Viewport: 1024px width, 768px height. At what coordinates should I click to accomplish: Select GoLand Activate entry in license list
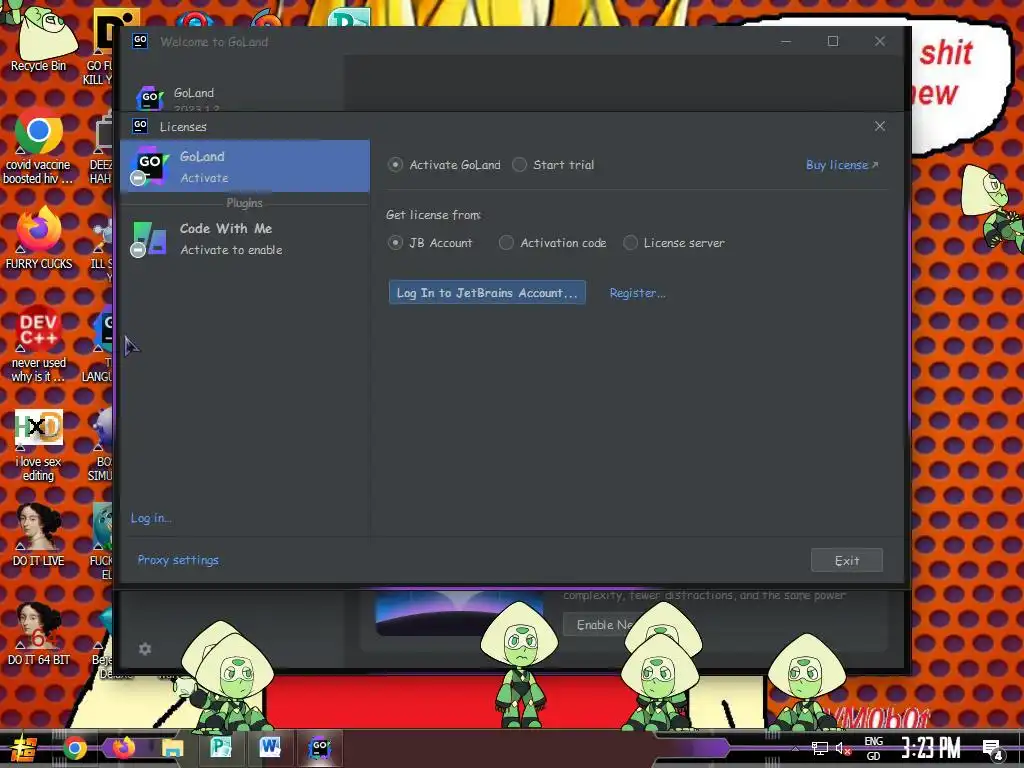(x=245, y=166)
